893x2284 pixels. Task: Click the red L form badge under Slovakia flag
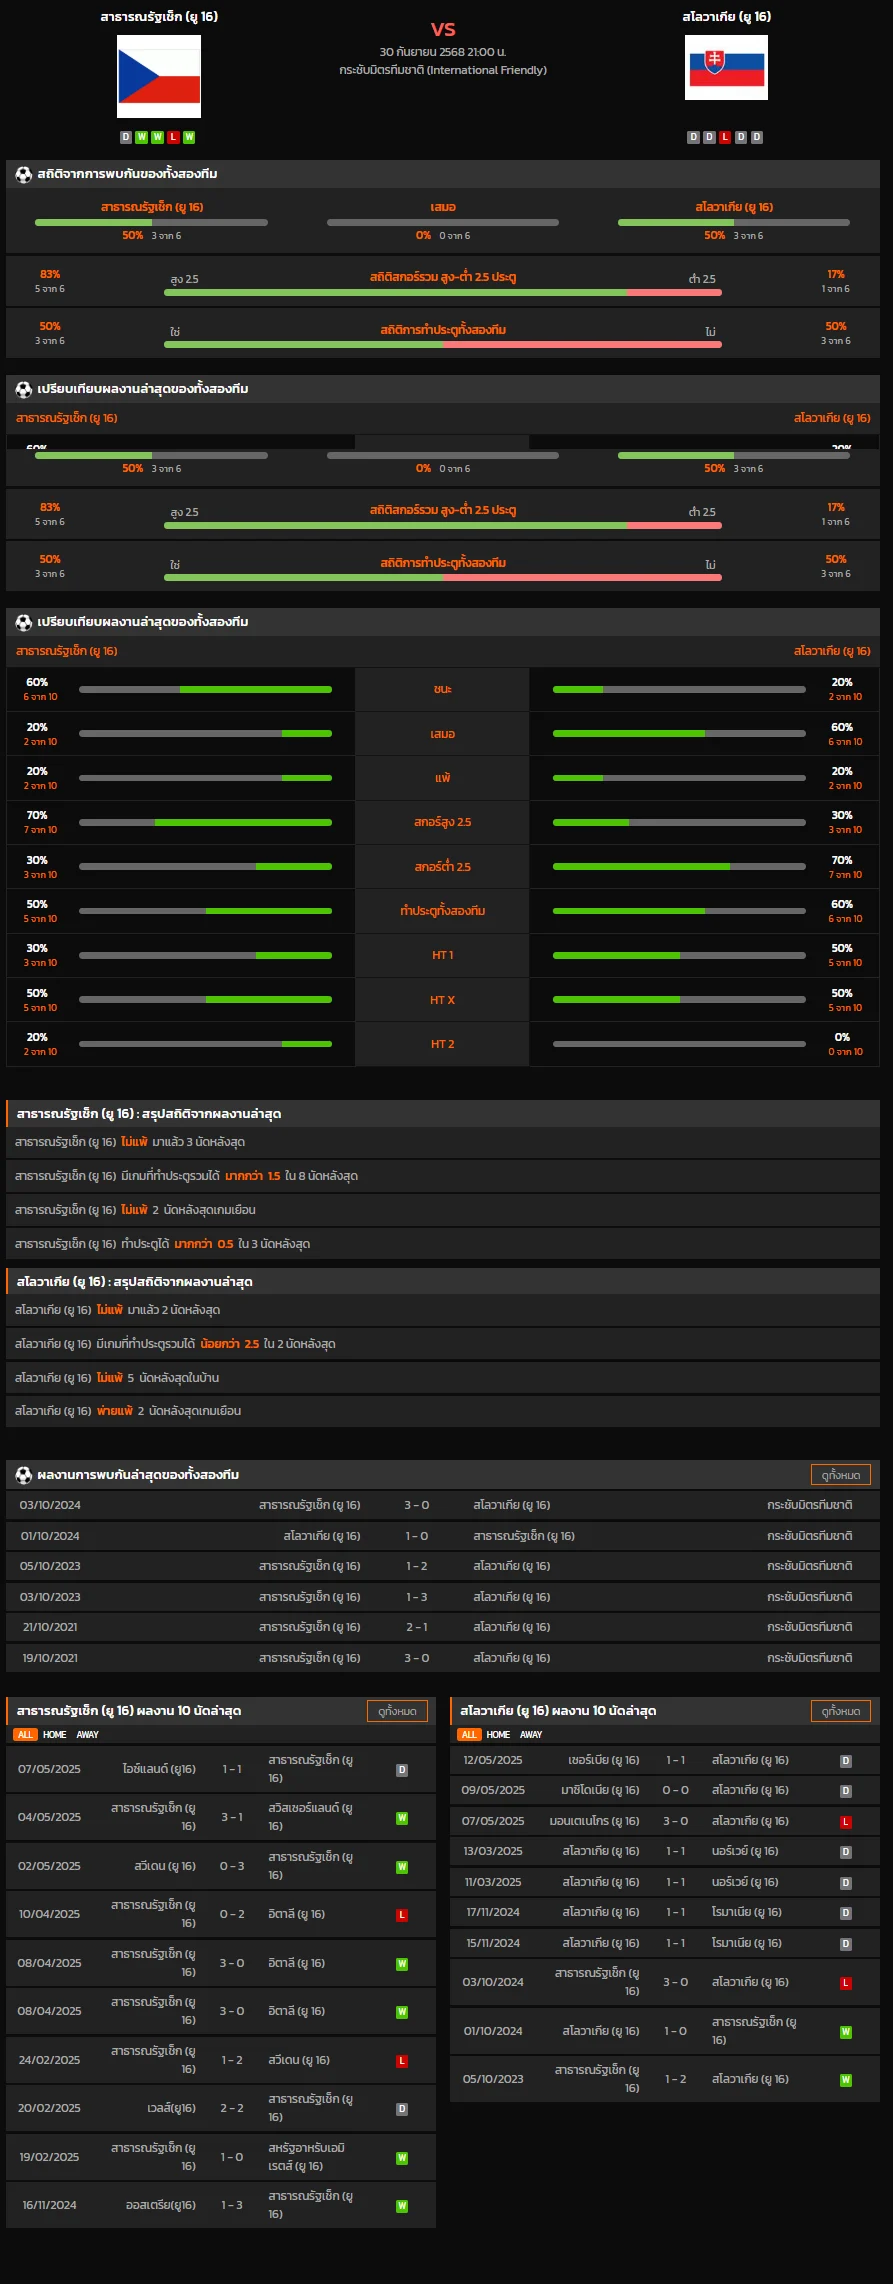click(725, 137)
